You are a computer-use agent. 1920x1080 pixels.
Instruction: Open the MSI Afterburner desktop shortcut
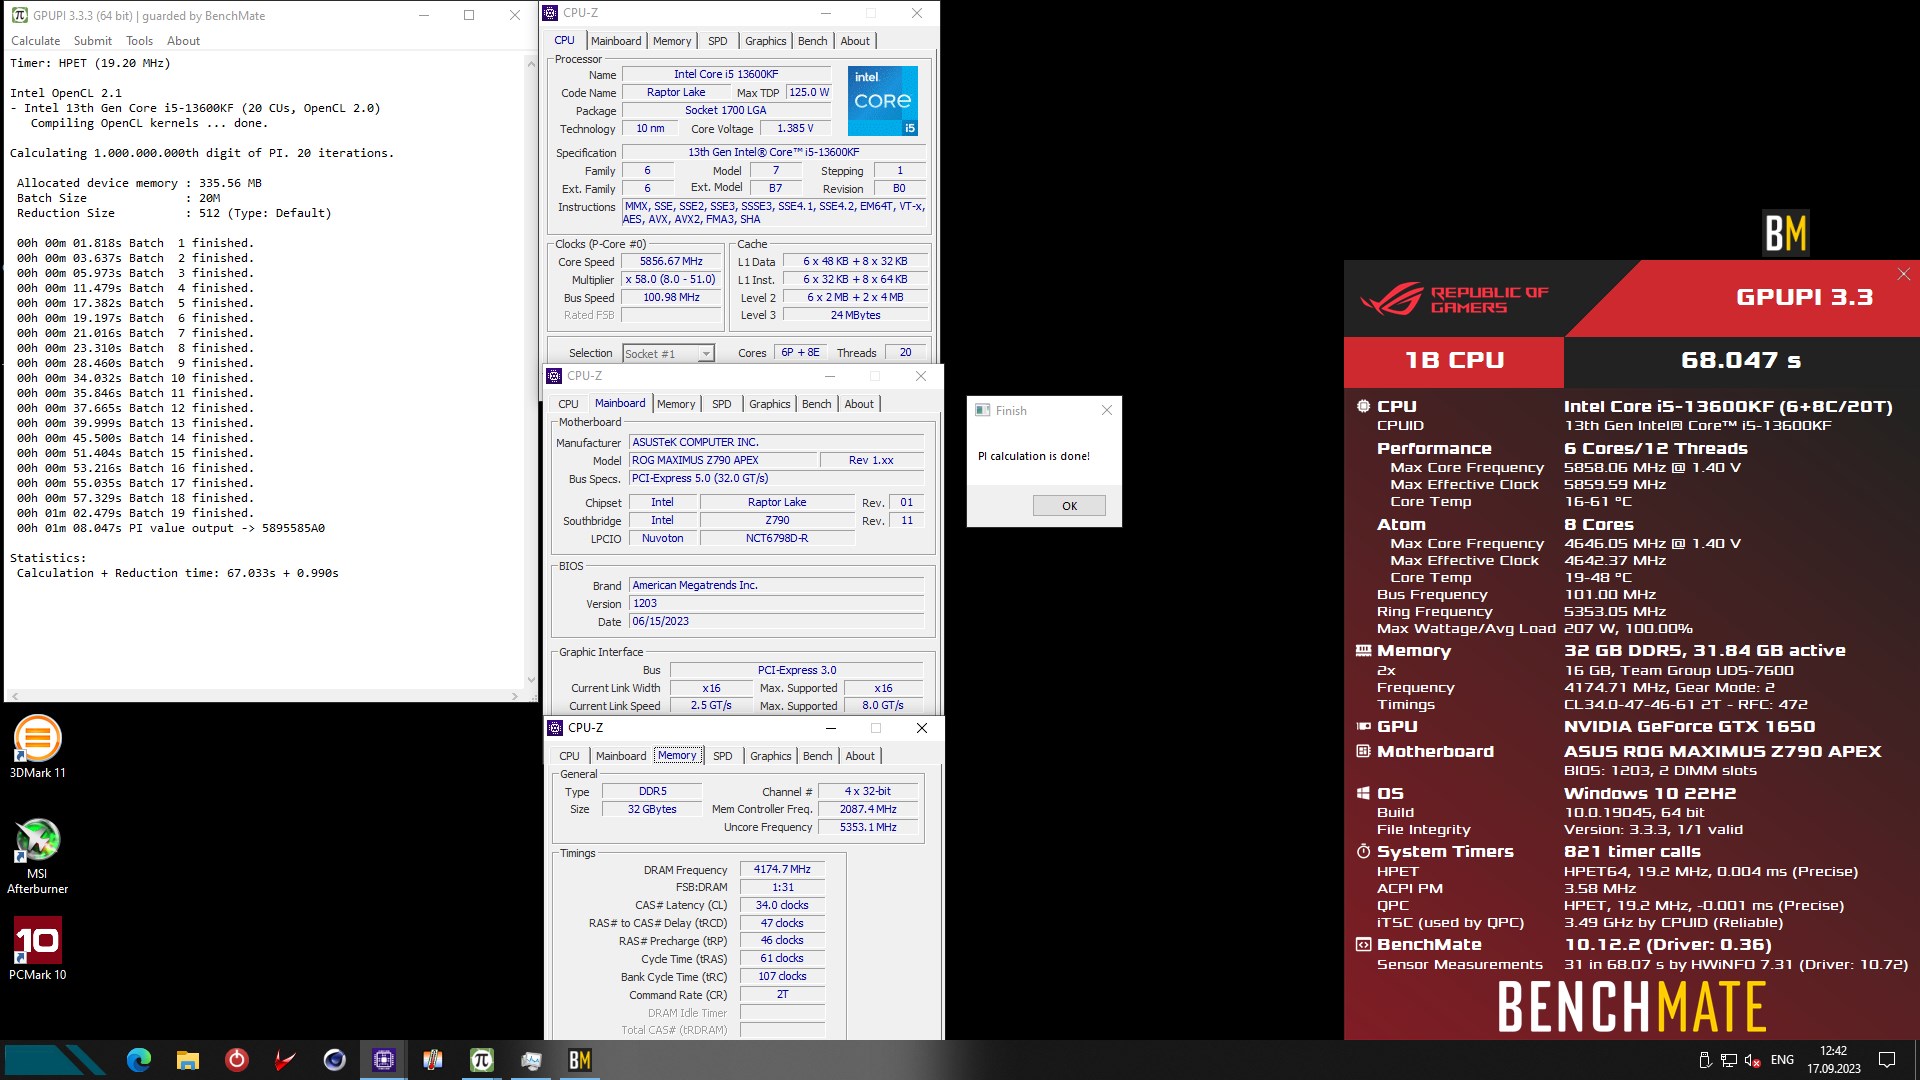37,856
